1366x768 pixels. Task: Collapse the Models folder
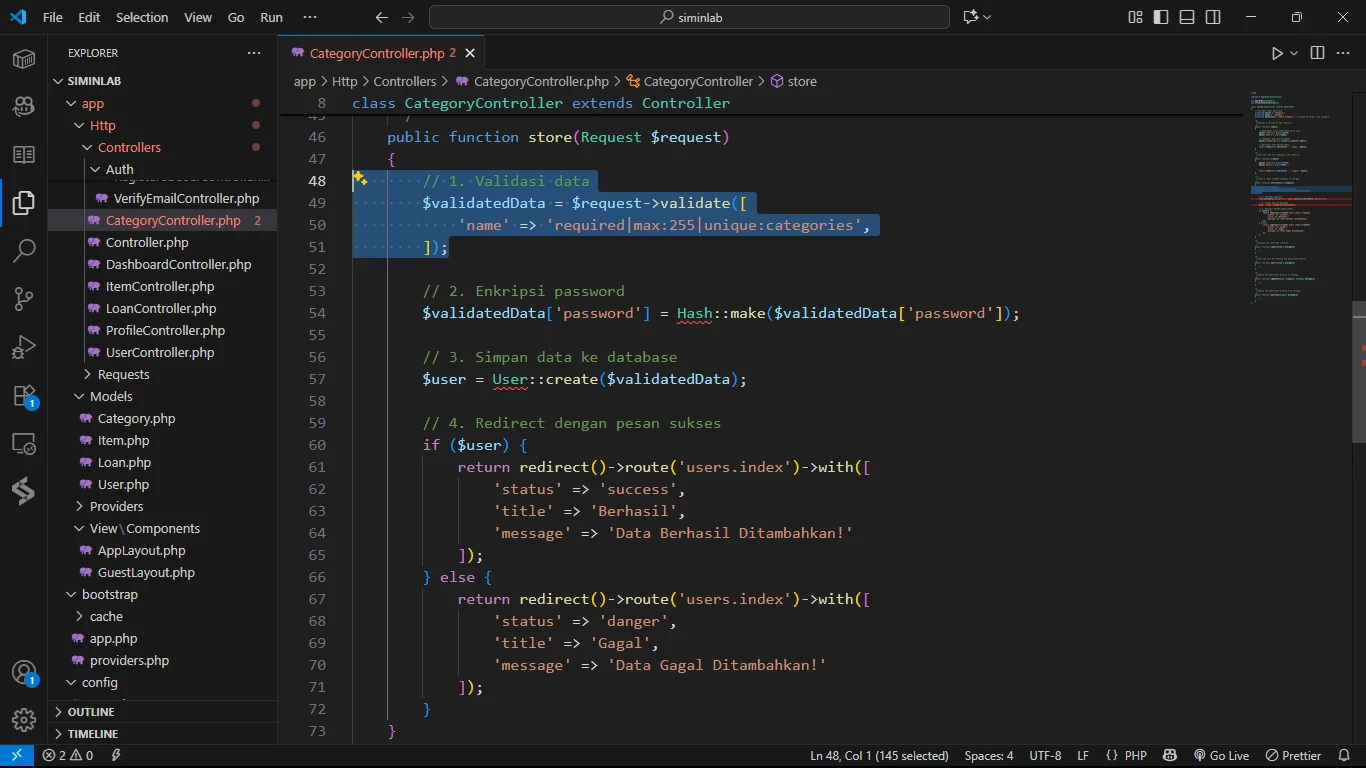click(111, 396)
